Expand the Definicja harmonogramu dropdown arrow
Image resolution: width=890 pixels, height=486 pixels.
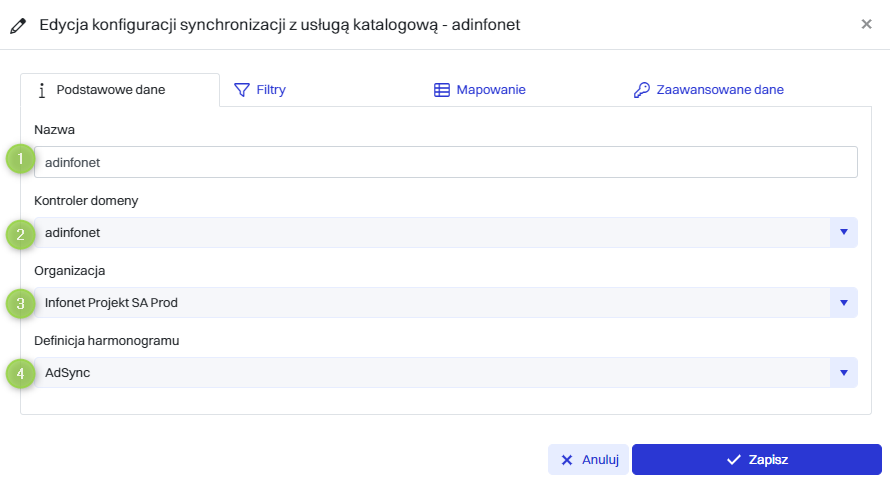click(x=843, y=373)
